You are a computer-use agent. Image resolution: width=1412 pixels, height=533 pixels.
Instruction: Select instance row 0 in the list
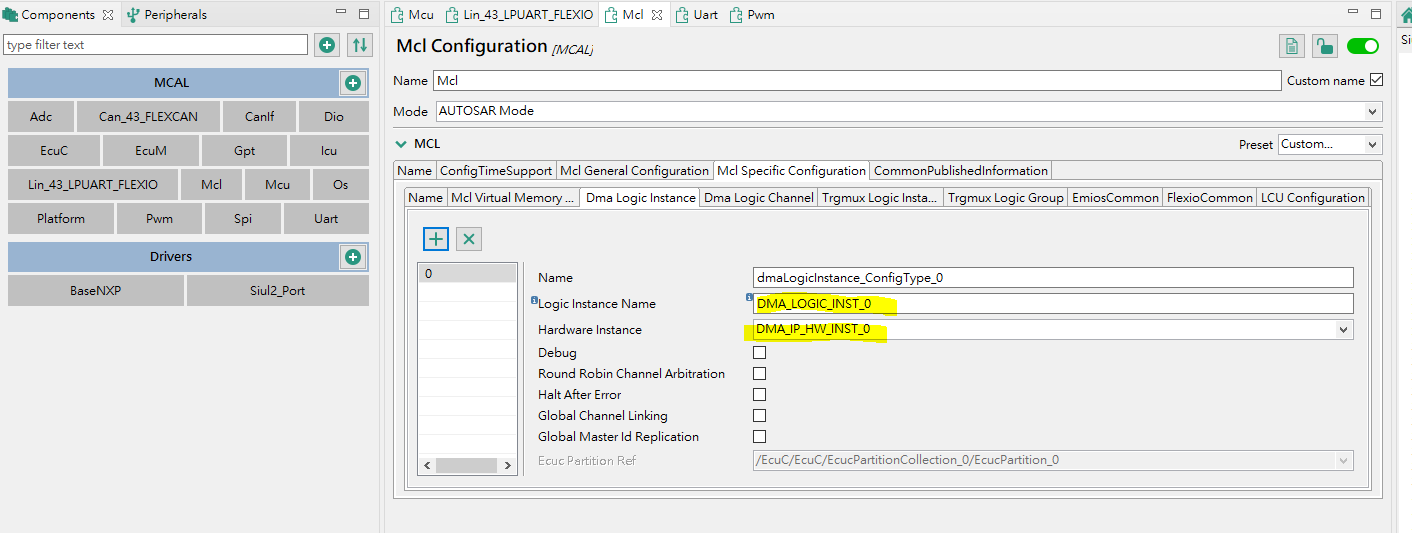(467, 273)
